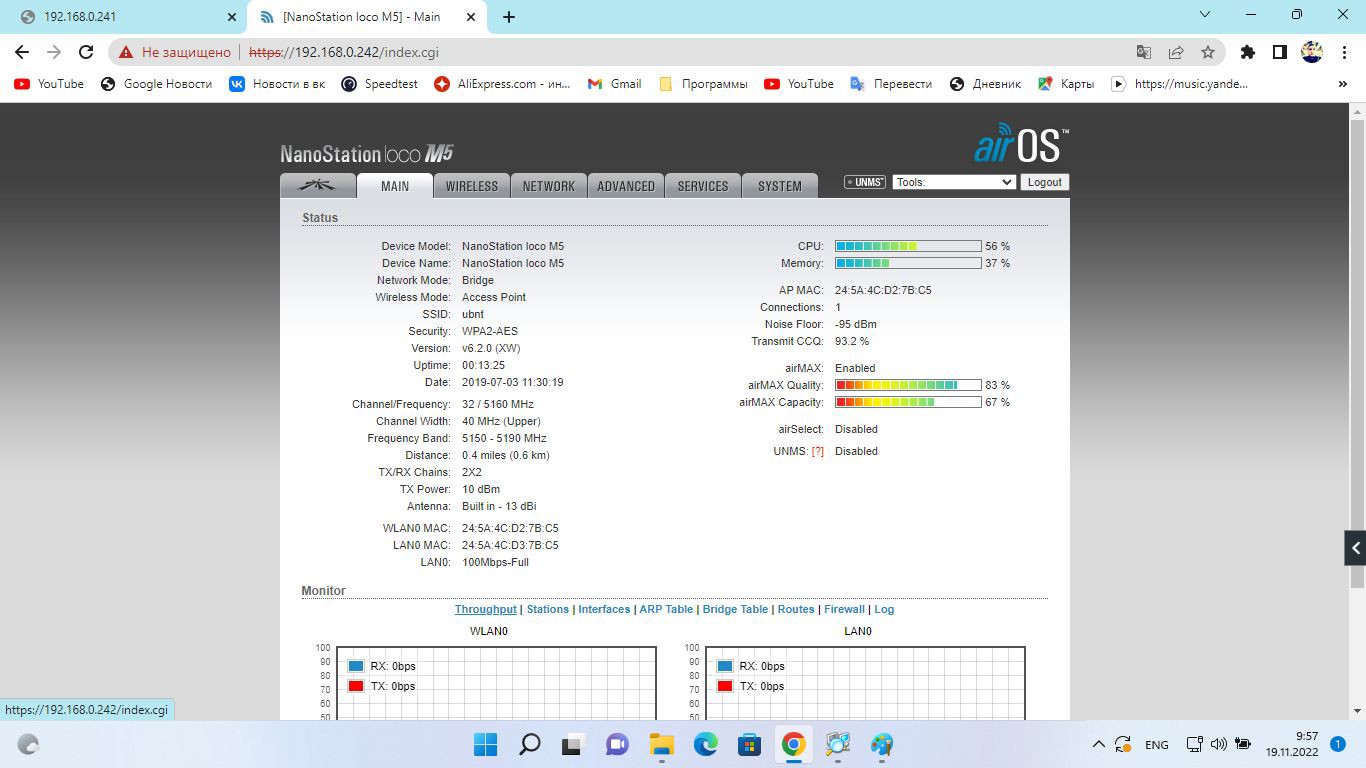Open the Google Translate page icon

tap(1144, 52)
